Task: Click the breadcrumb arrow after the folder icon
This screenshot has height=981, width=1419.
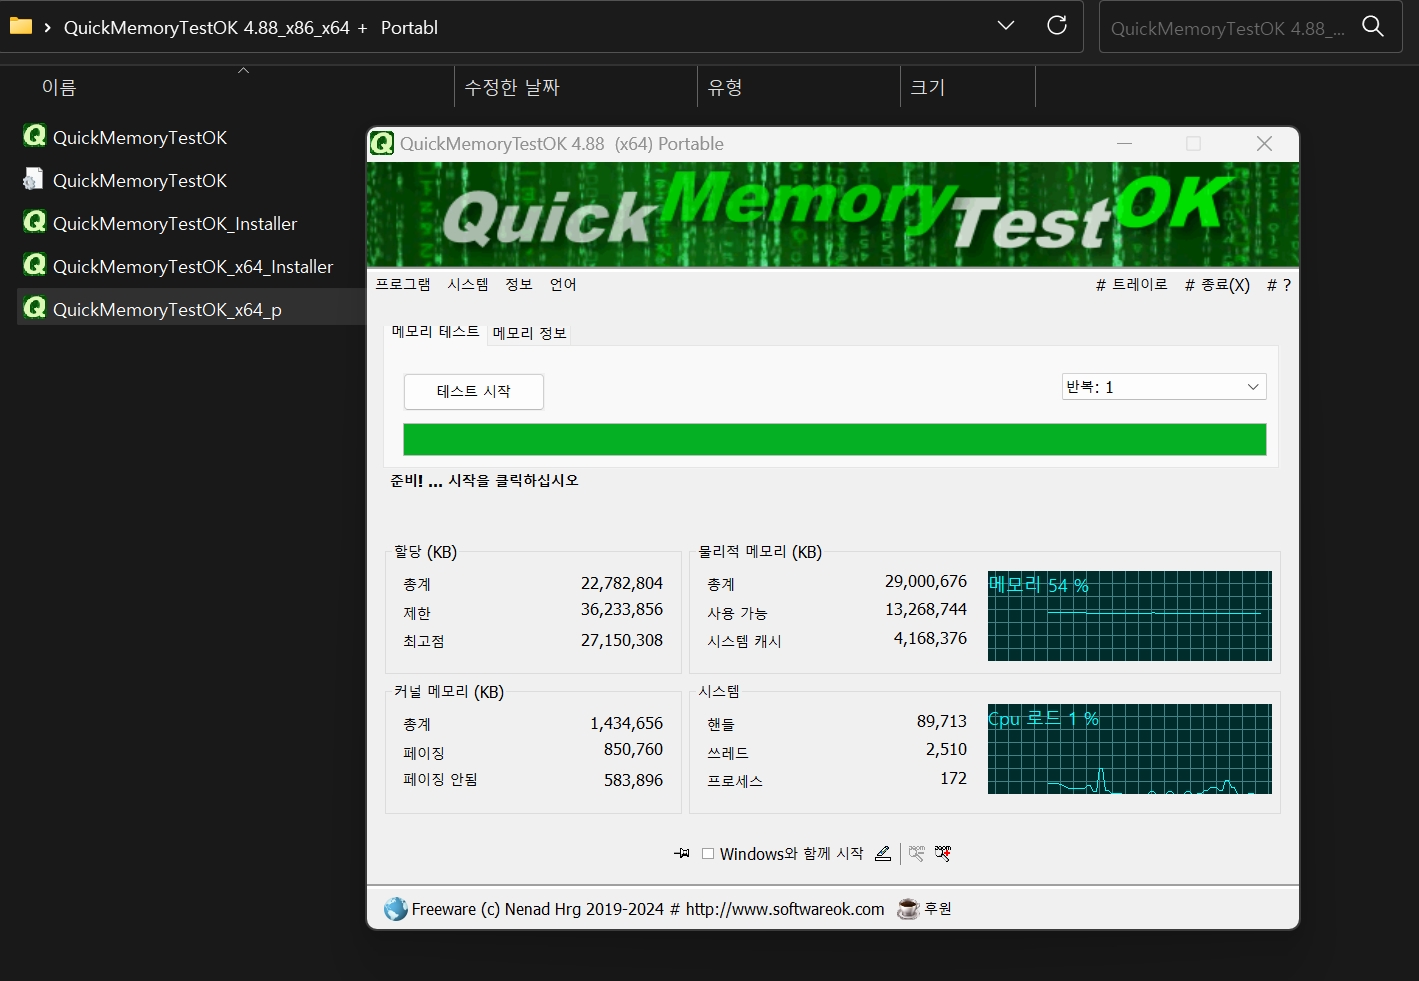Action: 47,28
